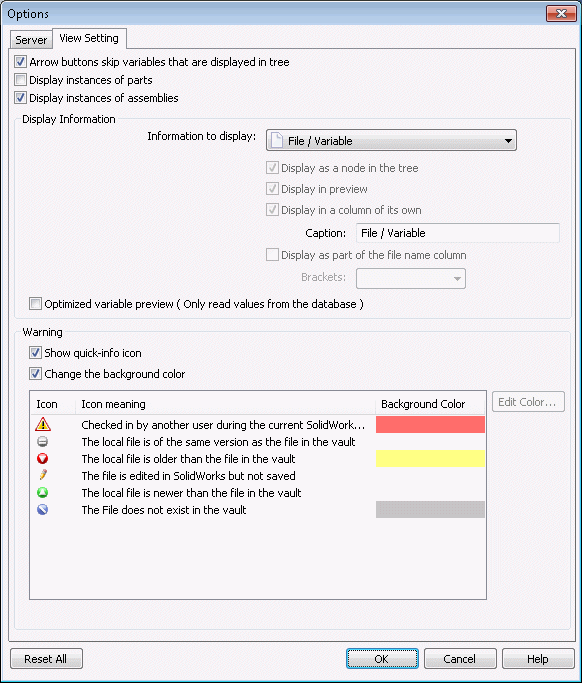Confirm with the OK button
Viewport: 582px width, 683px height.
382,659
